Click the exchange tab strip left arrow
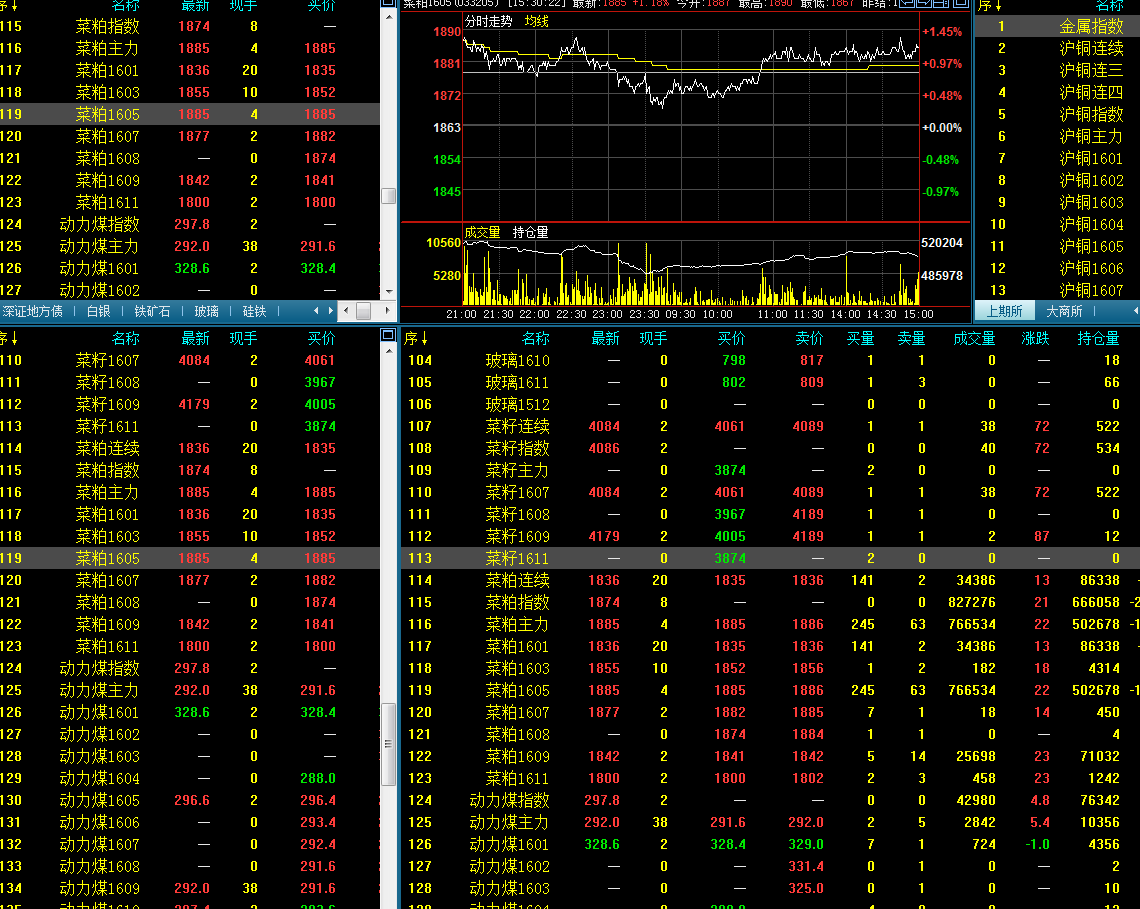Image resolution: width=1140 pixels, height=909 pixels. (x=1136, y=311)
